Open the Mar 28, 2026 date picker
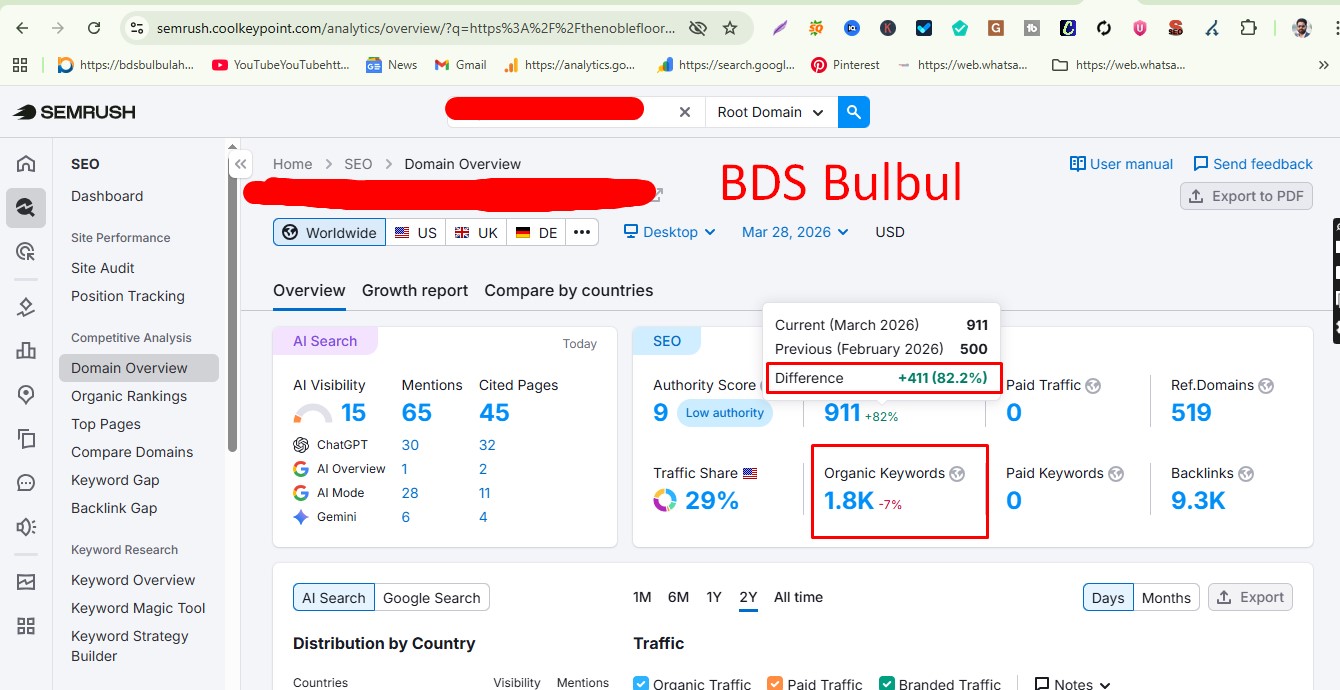The width and height of the screenshot is (1340, 690). pos(795,232)
